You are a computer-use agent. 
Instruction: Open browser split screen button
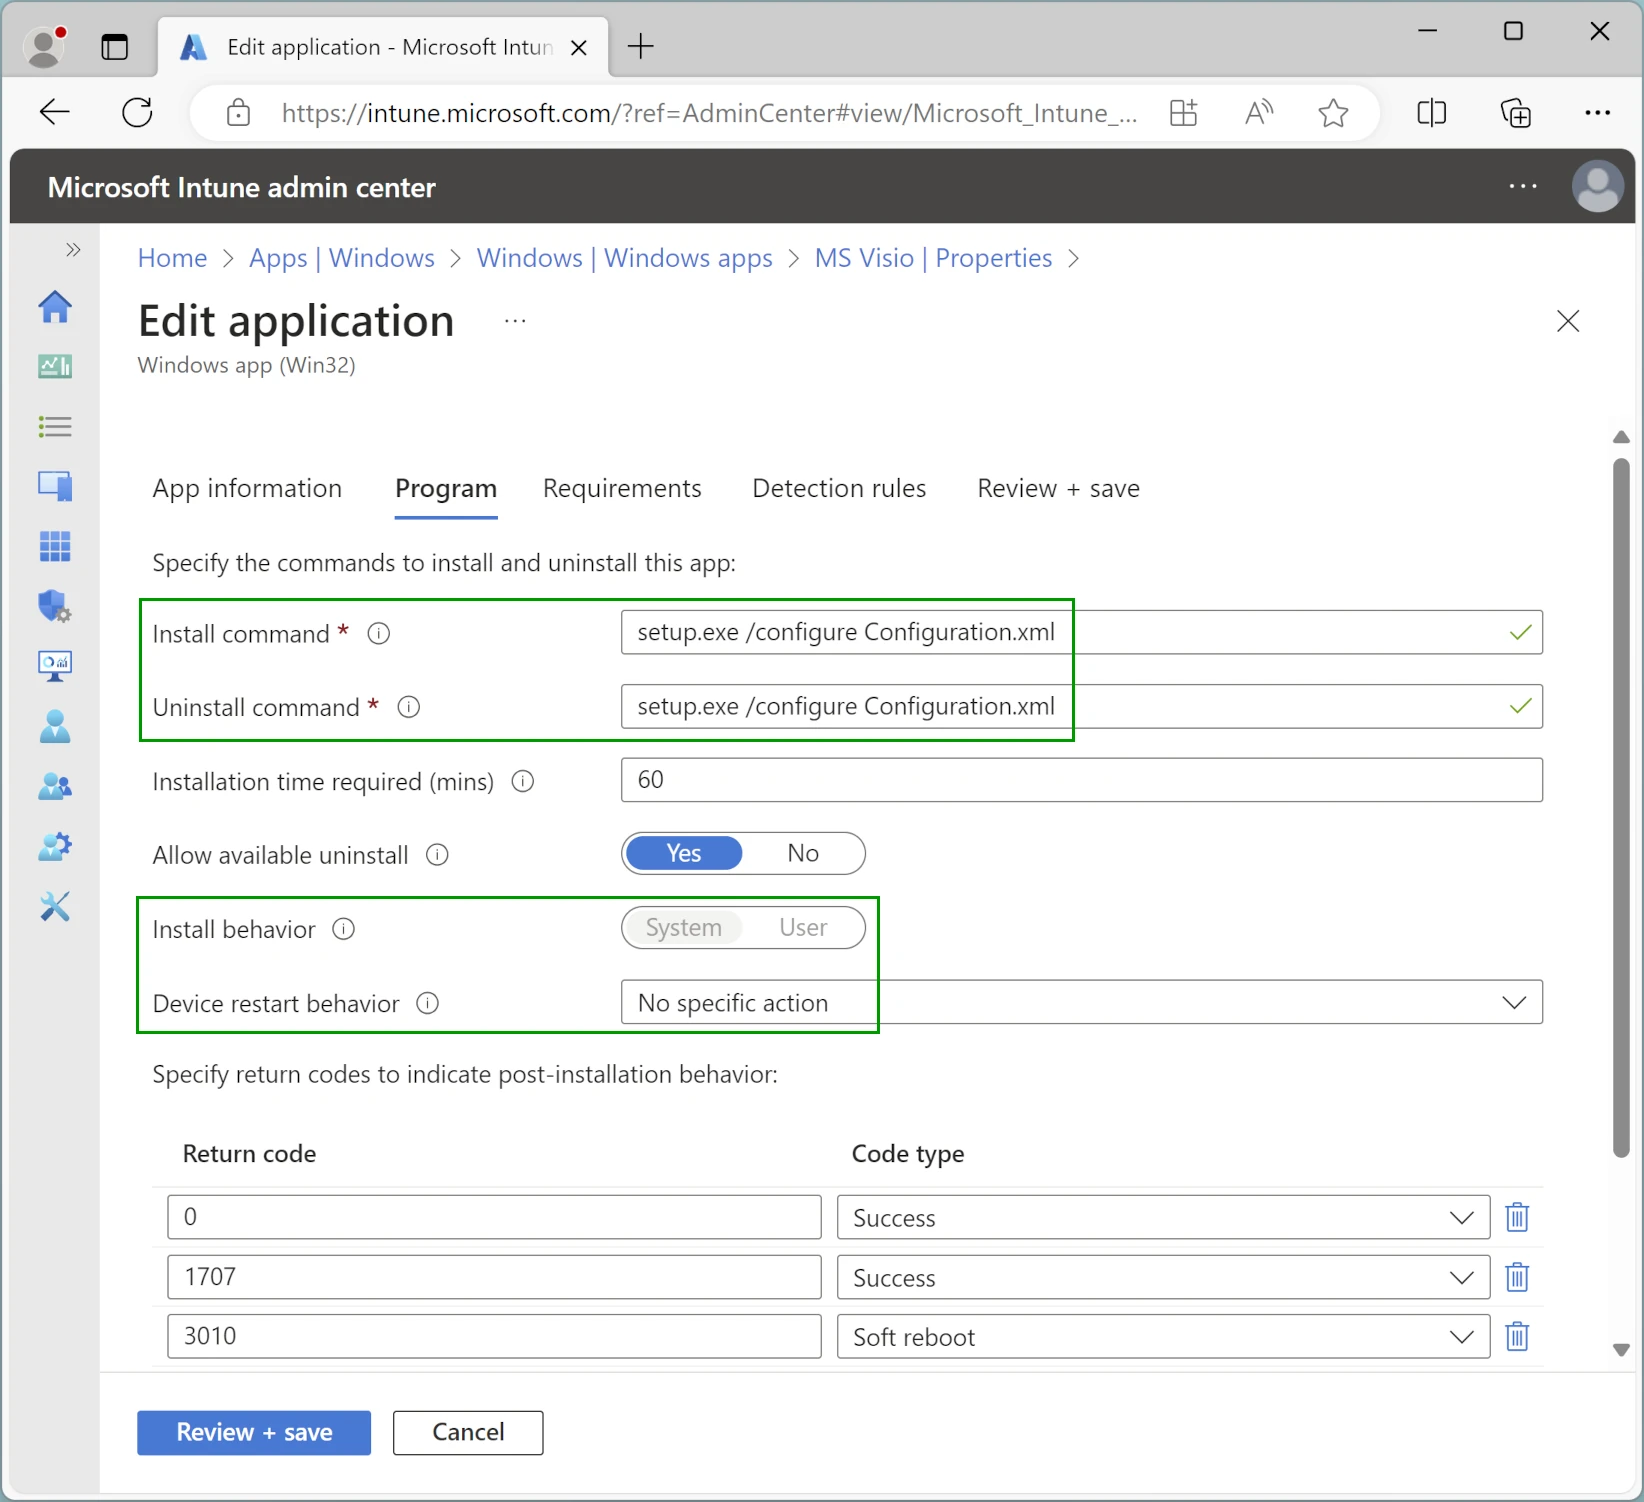point(1432,113)
